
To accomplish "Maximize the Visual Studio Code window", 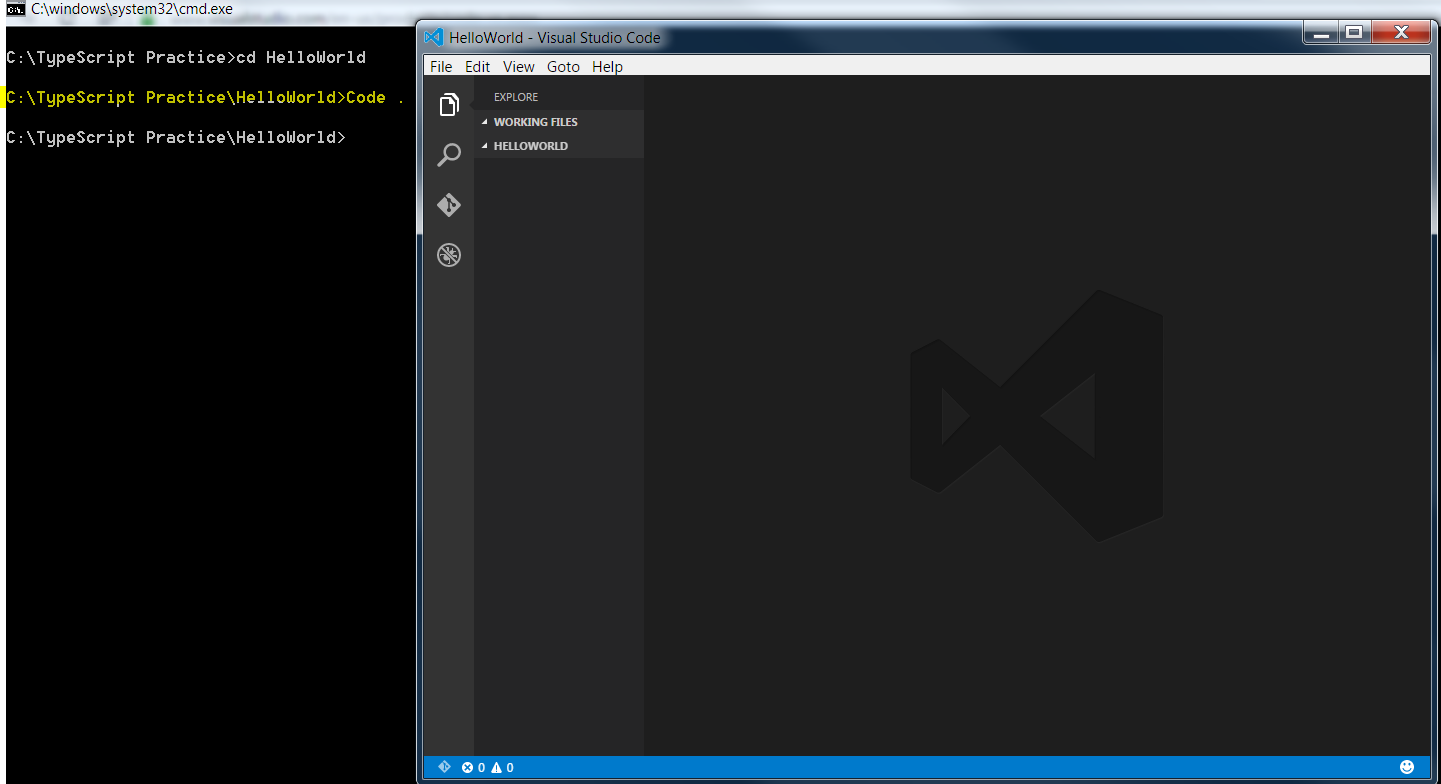I will click(1354, 33).
